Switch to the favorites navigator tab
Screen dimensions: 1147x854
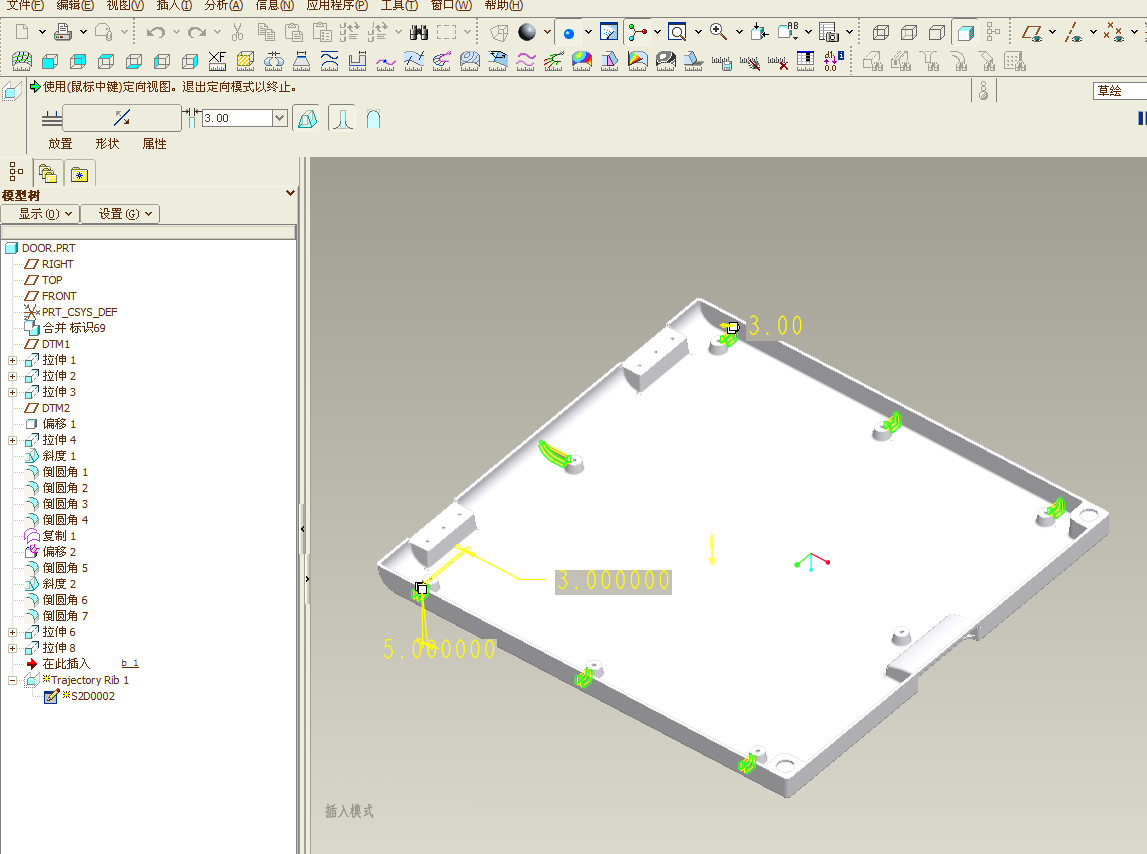[79, 174]
